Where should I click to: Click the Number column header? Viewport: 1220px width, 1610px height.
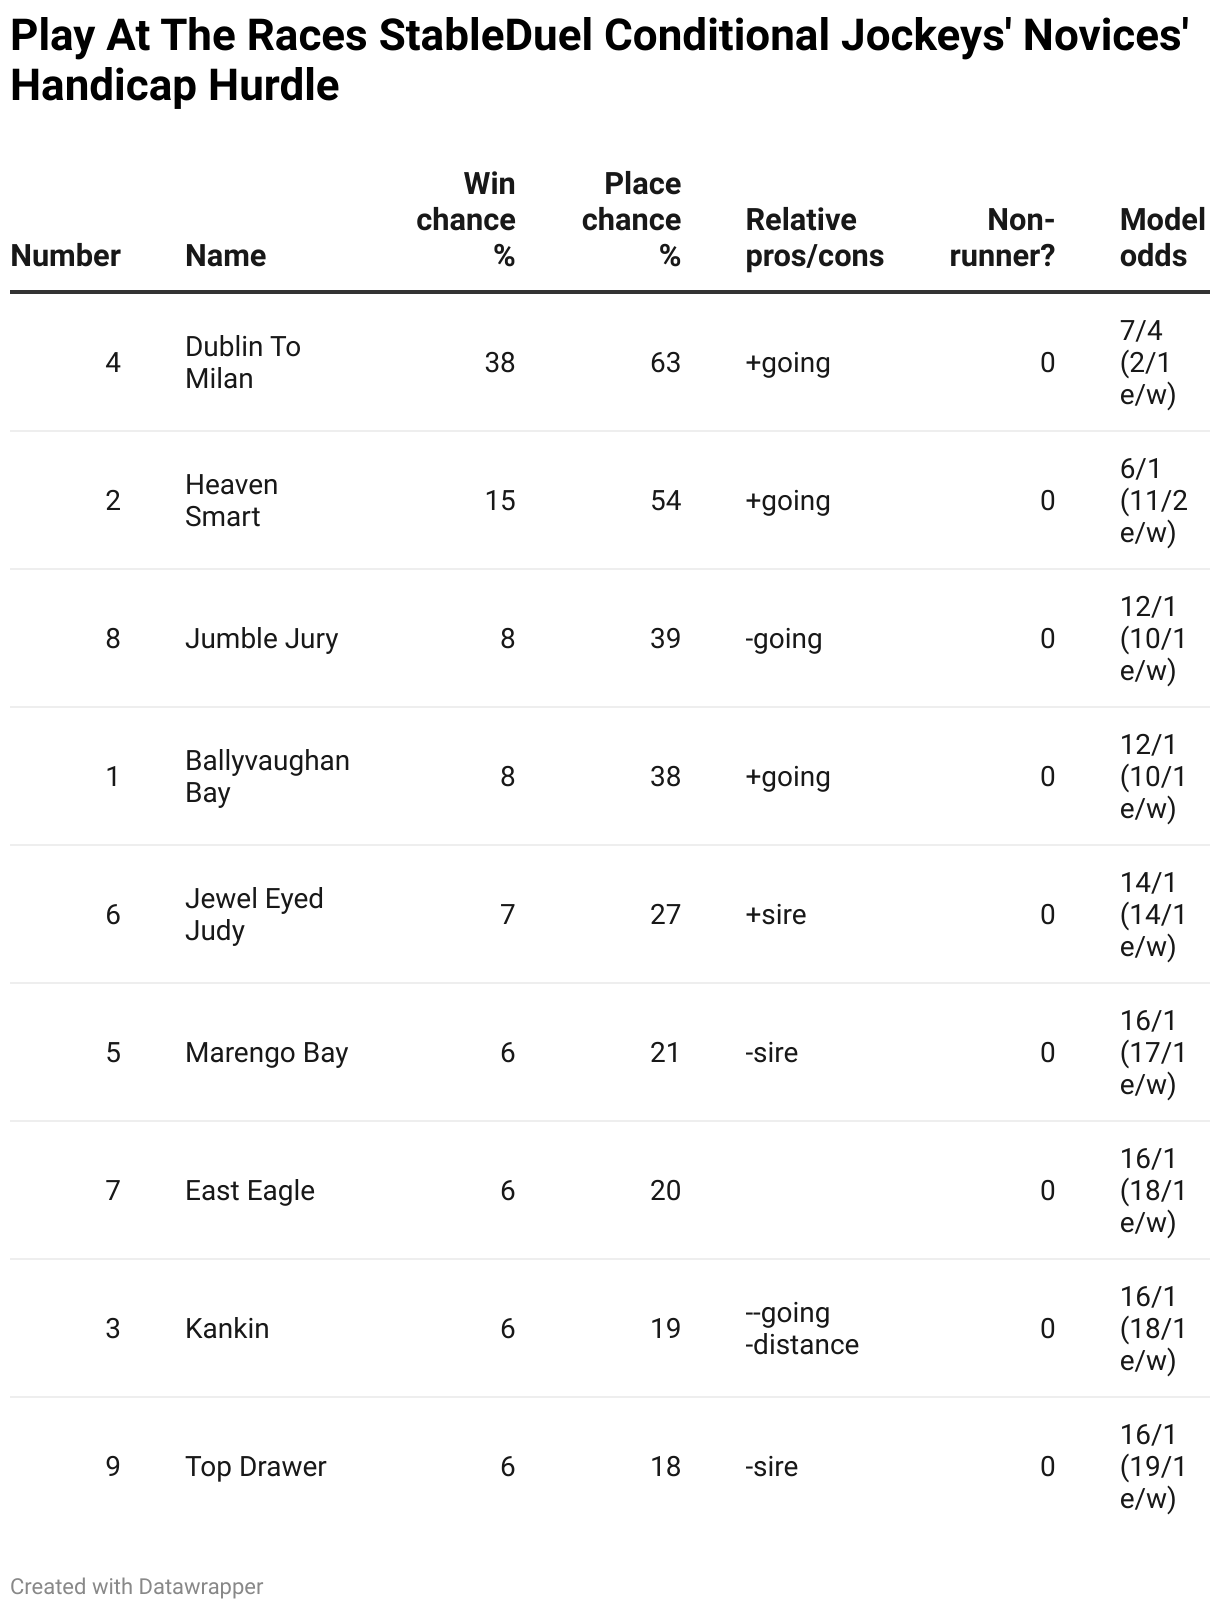[x=66, y=255]
